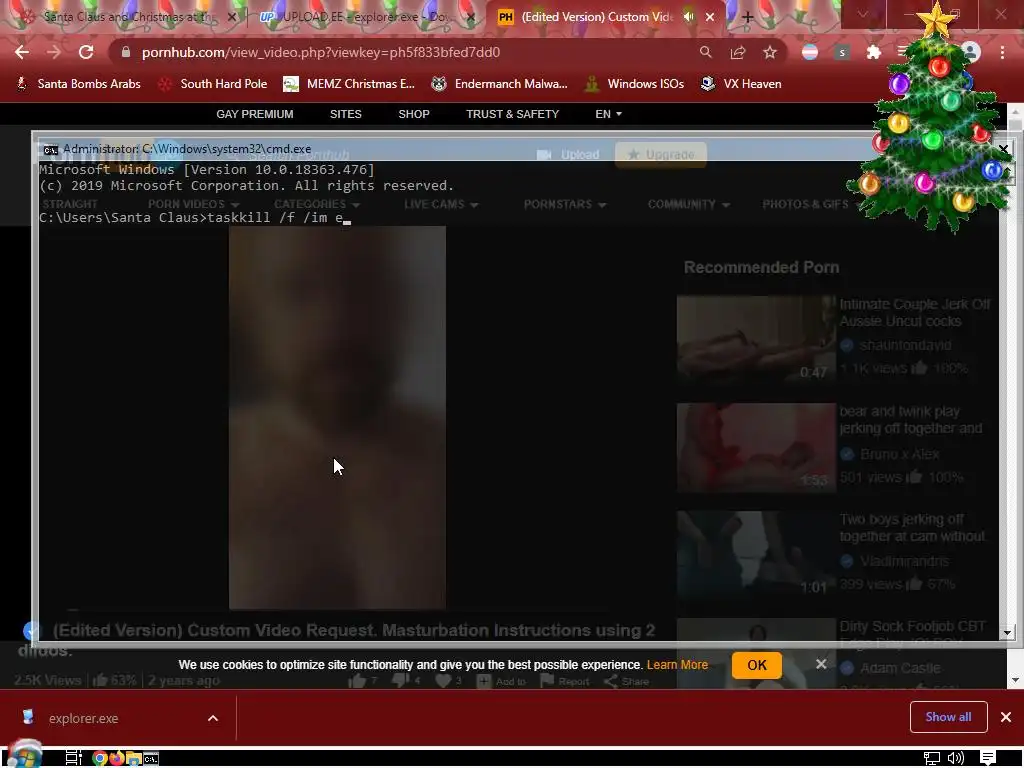Click the Chrome taskbar icon
The image size is (1024, 768).
[x=100, y=758]
